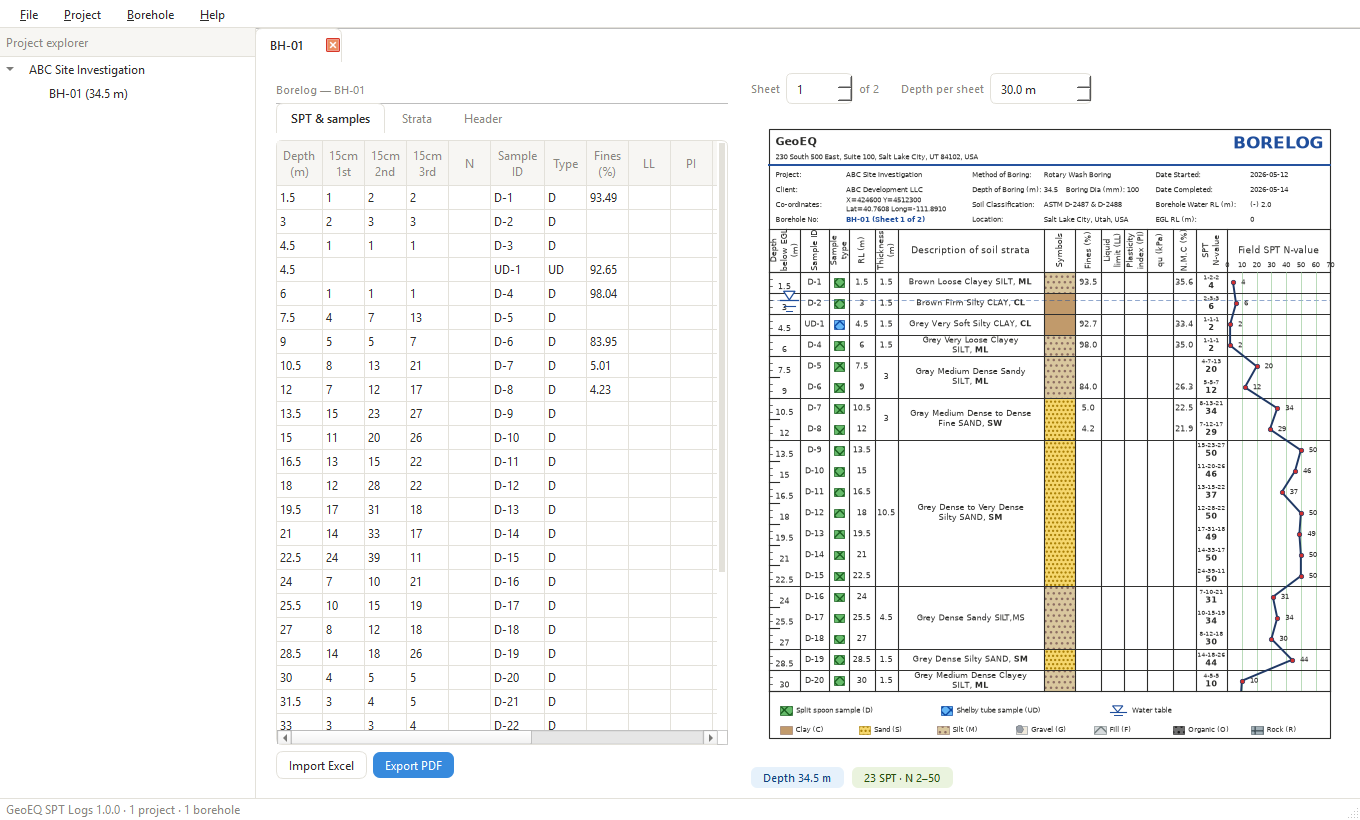1360x820 pixels.
Task: Click the Gravel (G) legend icon
Action: coord(1021,730)
